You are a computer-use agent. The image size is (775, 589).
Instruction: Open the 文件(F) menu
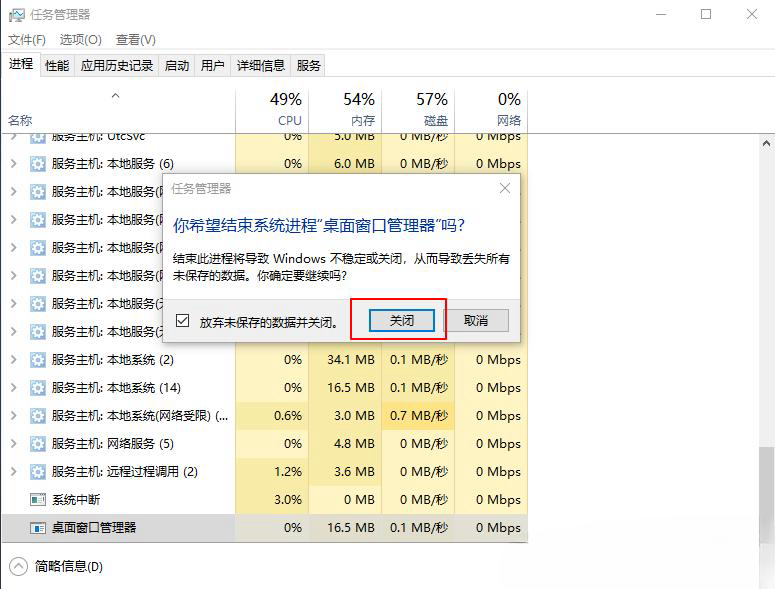(x=27, y=40)
